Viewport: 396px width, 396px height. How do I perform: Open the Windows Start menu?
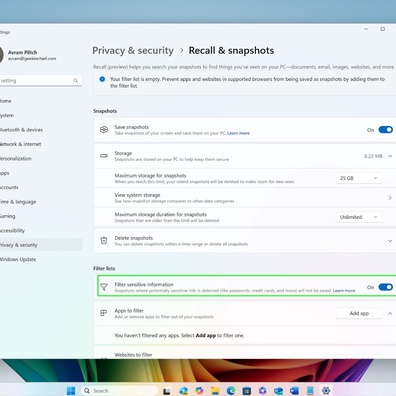[x=71, y=391]
